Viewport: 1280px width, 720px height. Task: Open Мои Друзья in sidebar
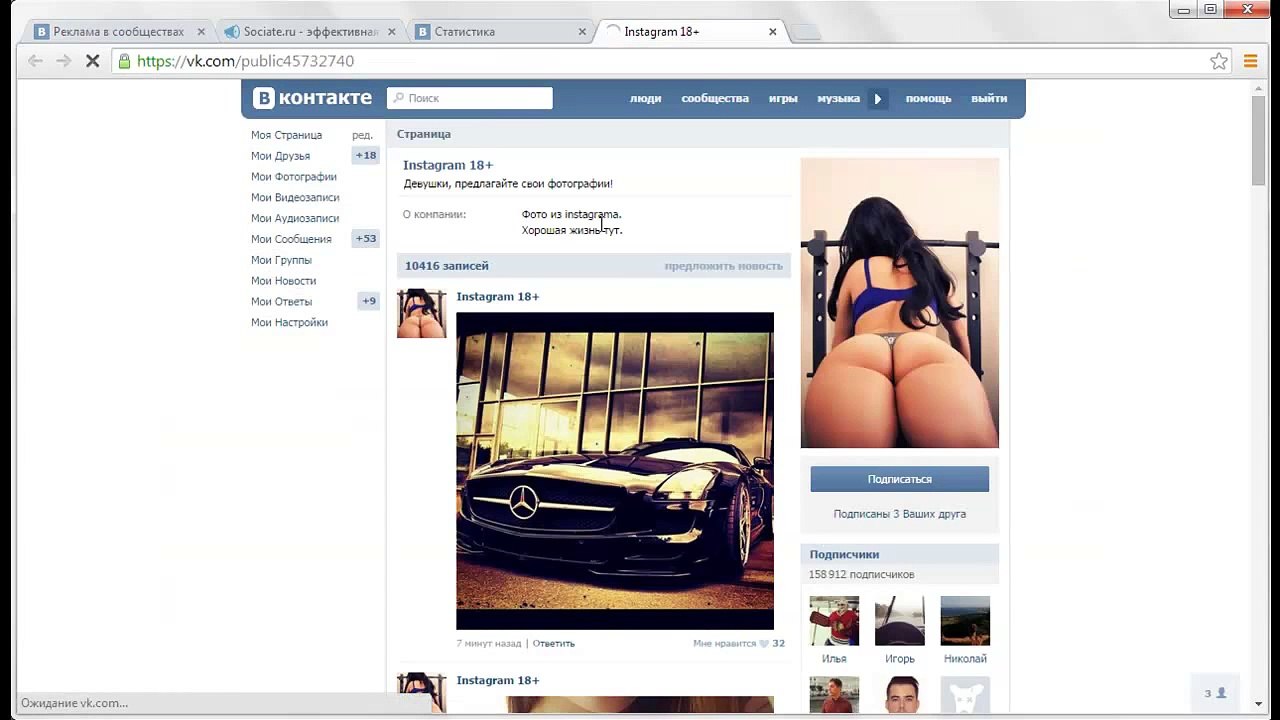point(281,156)
